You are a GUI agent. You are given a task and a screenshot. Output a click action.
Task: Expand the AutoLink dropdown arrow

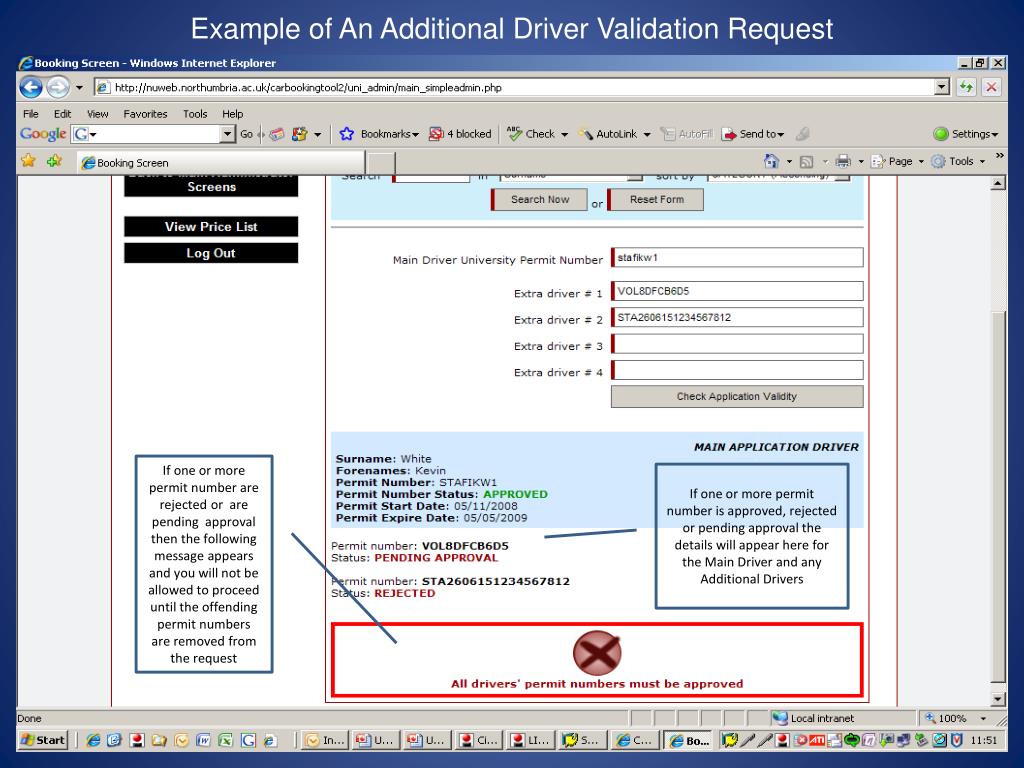(647, 135)
